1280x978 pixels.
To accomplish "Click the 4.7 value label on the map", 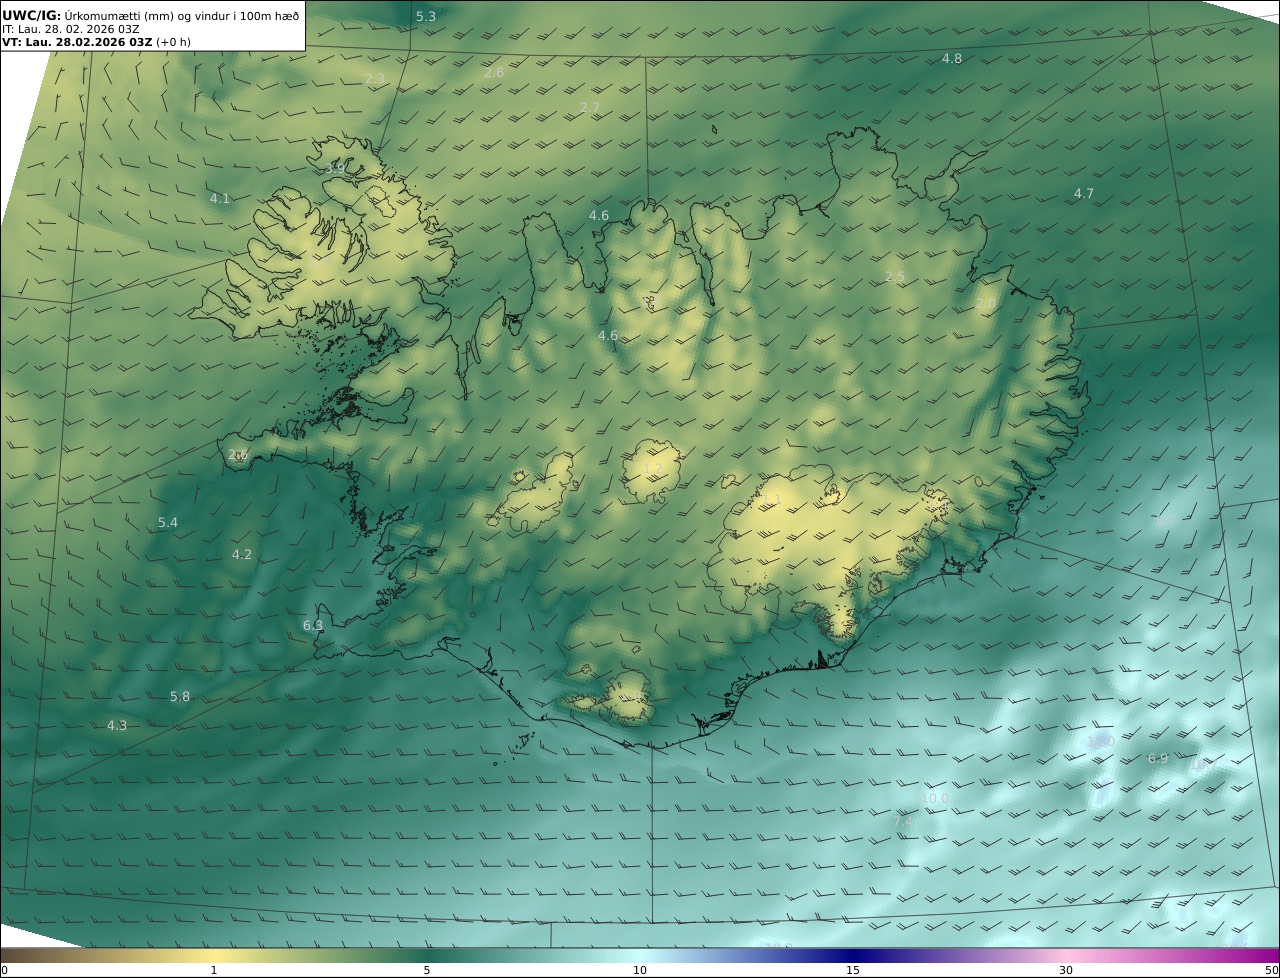I will [1084, 193].
